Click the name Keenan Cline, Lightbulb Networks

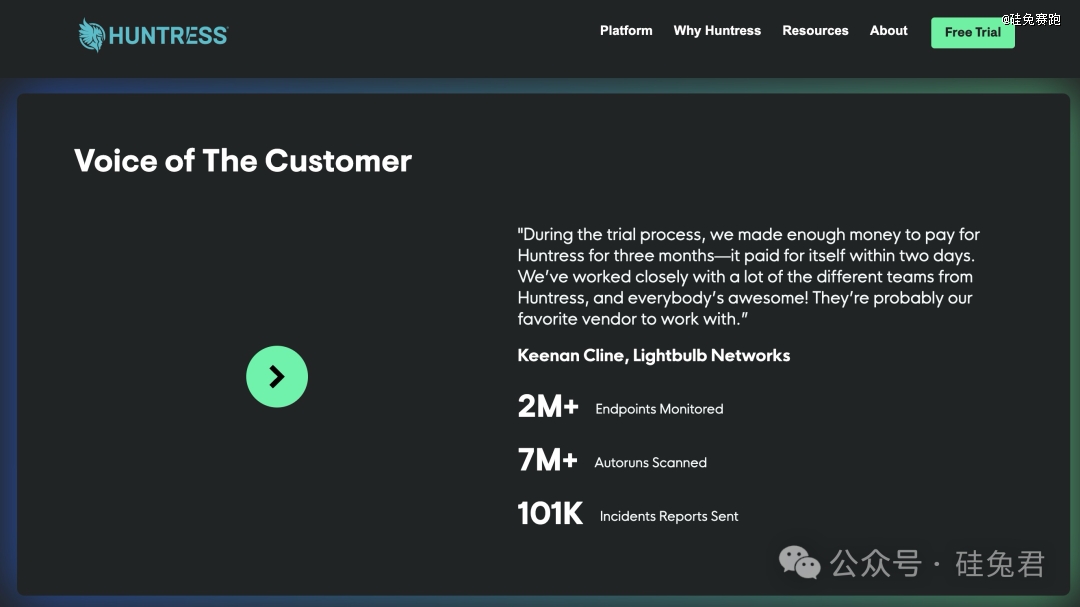[x=654, y=355]
